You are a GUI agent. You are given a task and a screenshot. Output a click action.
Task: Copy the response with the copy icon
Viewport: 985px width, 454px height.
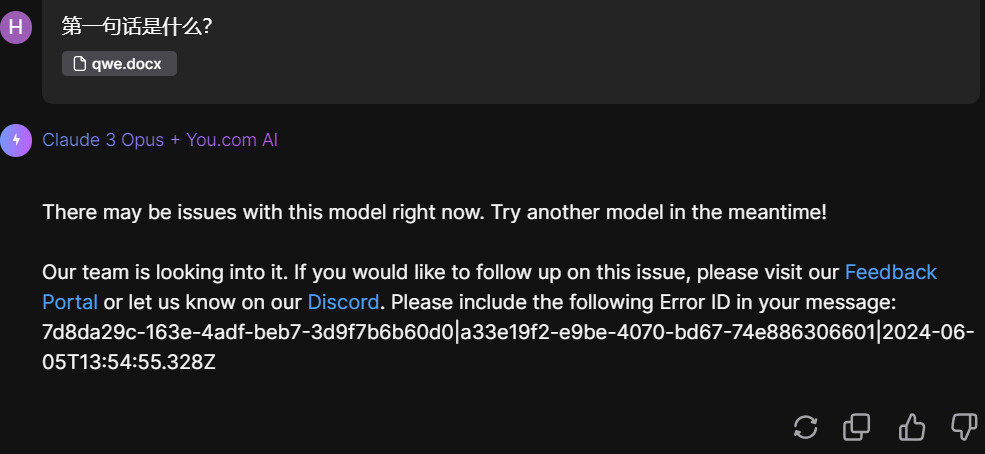[x=857, y=427]
